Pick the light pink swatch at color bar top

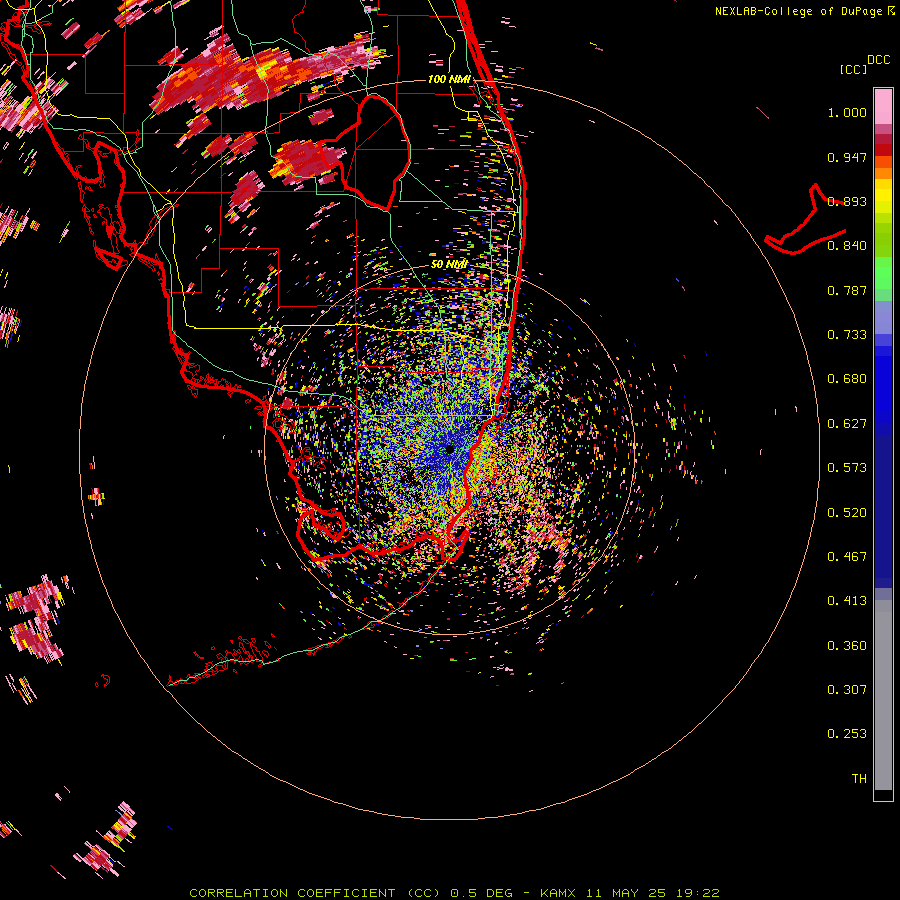pyautogui.click(x=883, y=107)
